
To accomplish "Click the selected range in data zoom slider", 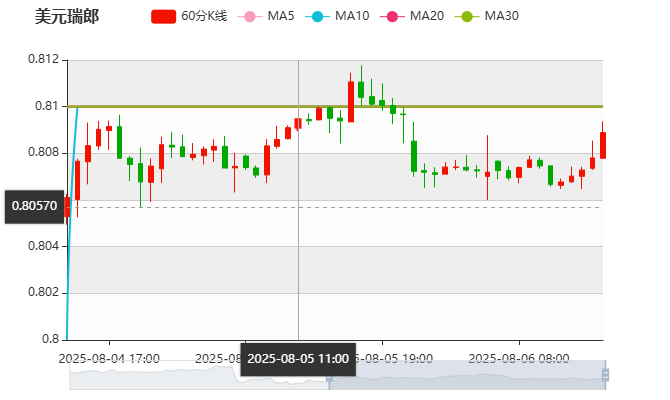I will 470,376.
